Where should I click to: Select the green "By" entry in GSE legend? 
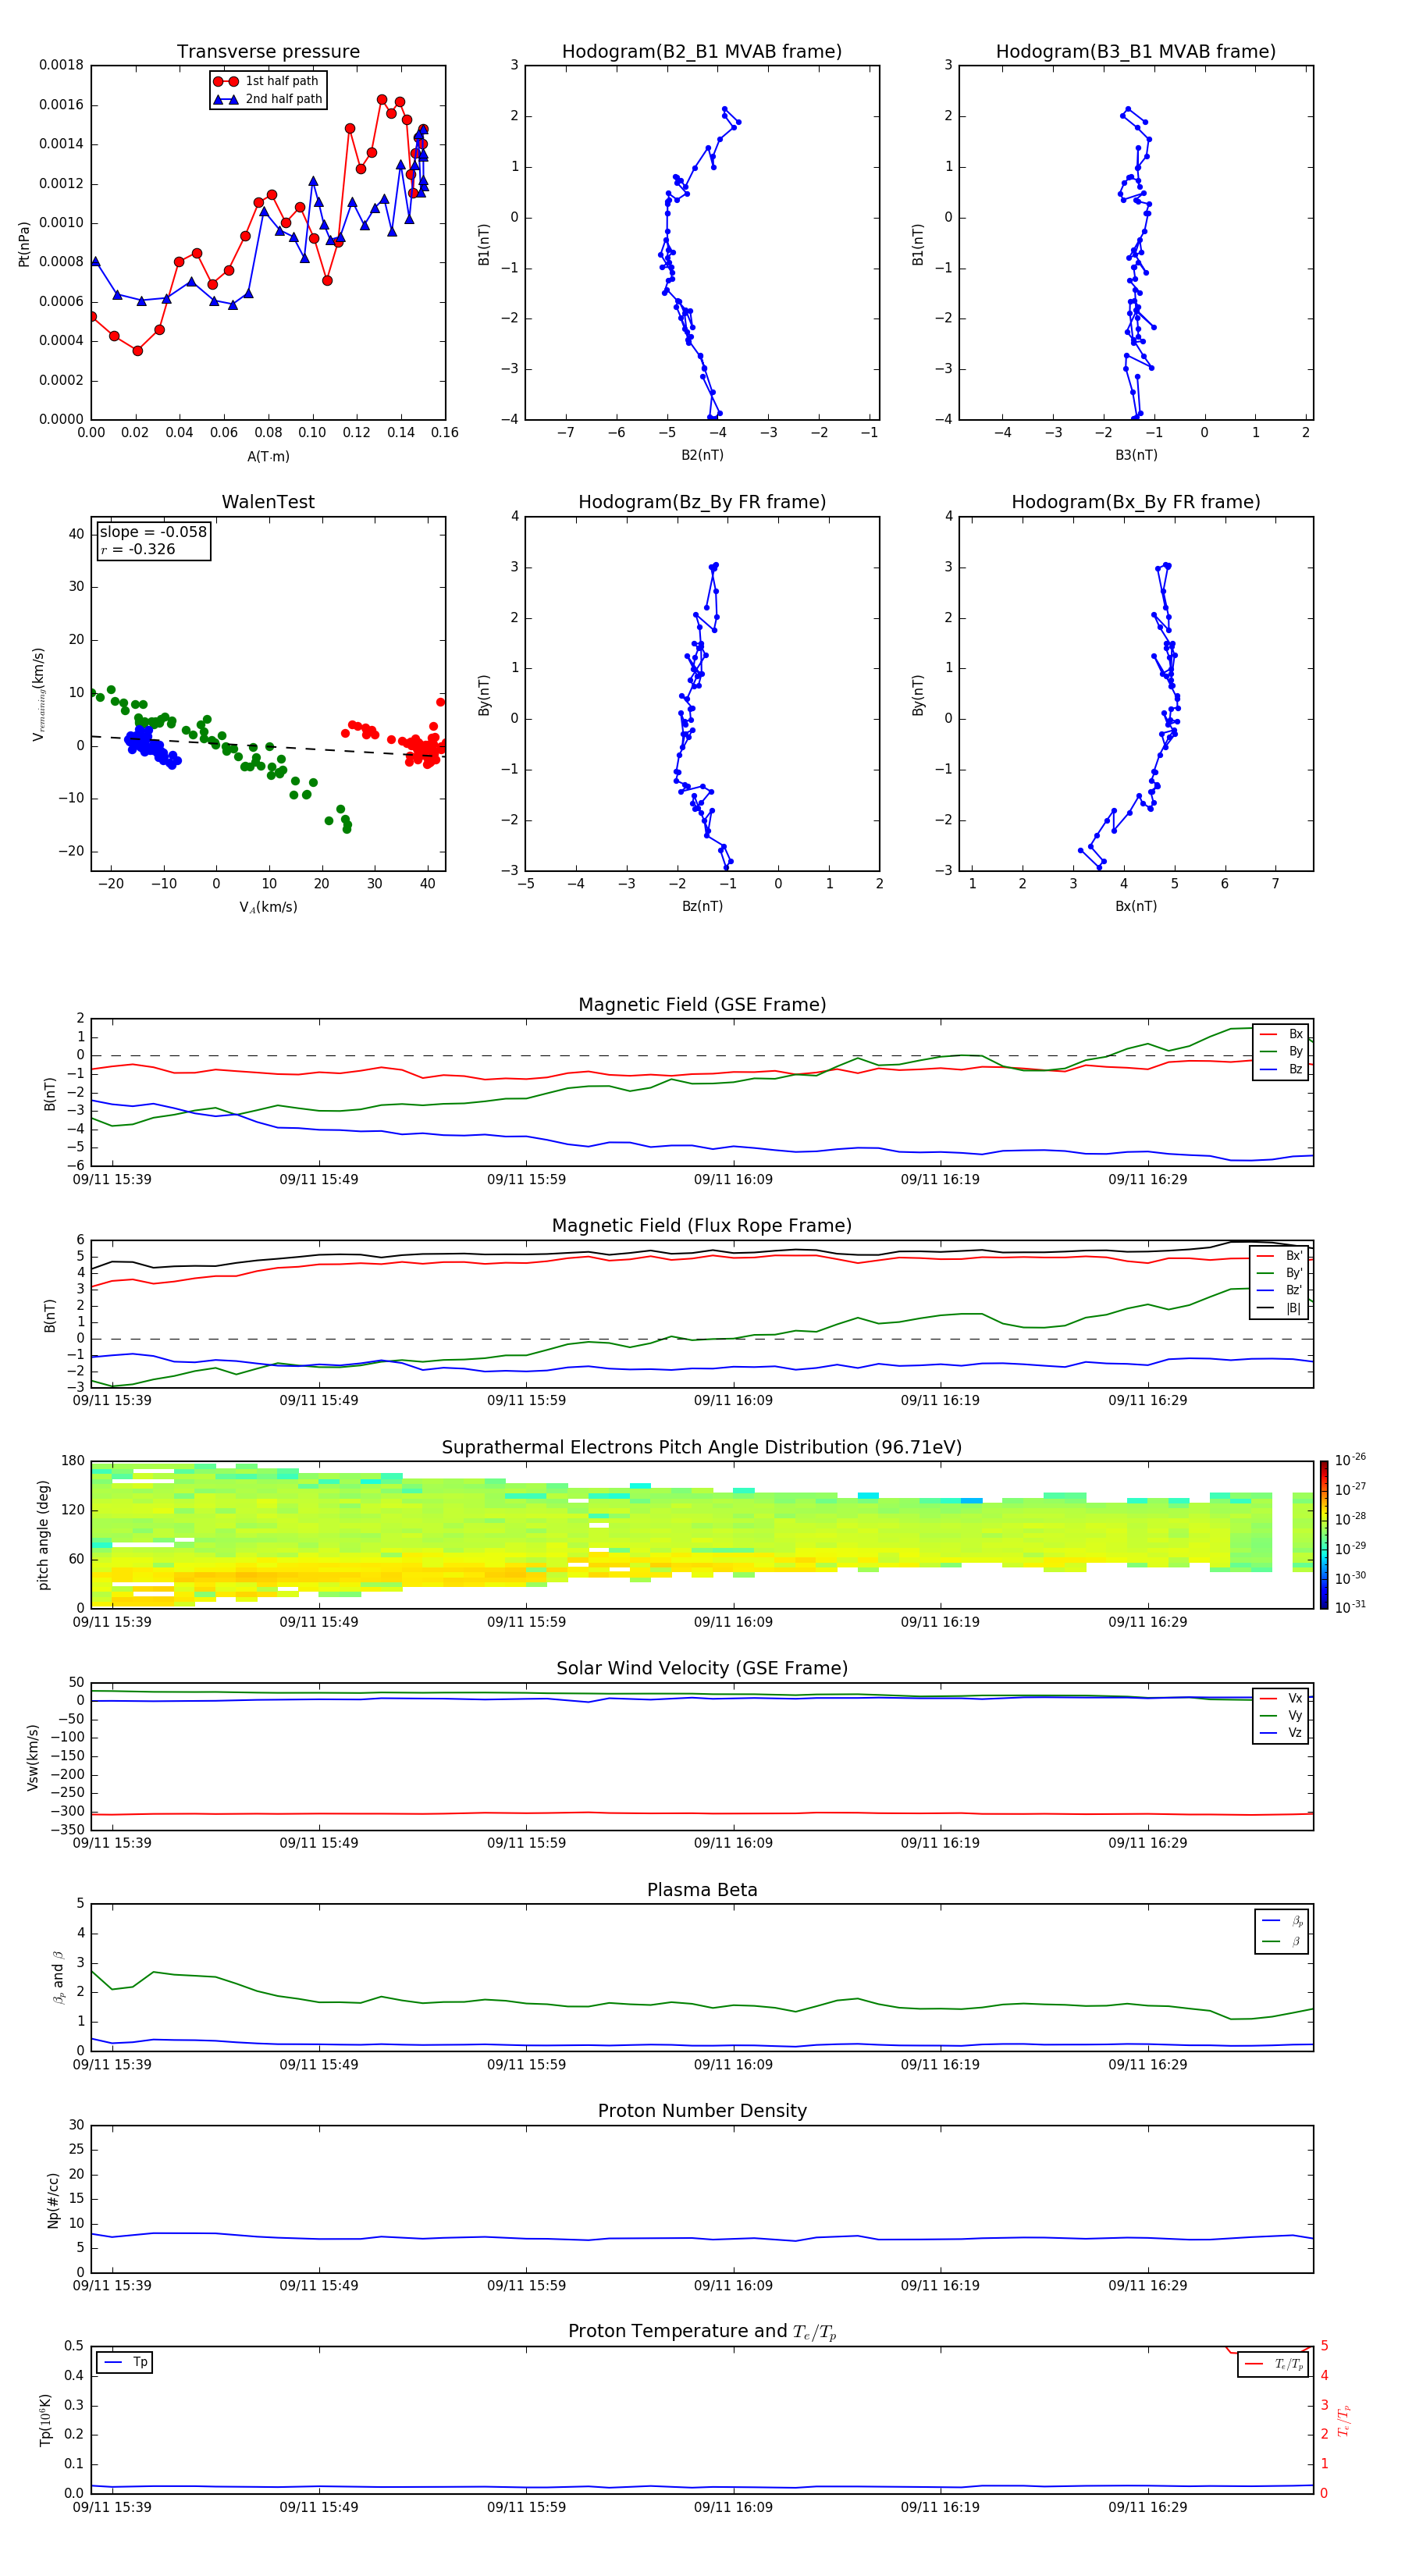(x=1281, y=1051)
